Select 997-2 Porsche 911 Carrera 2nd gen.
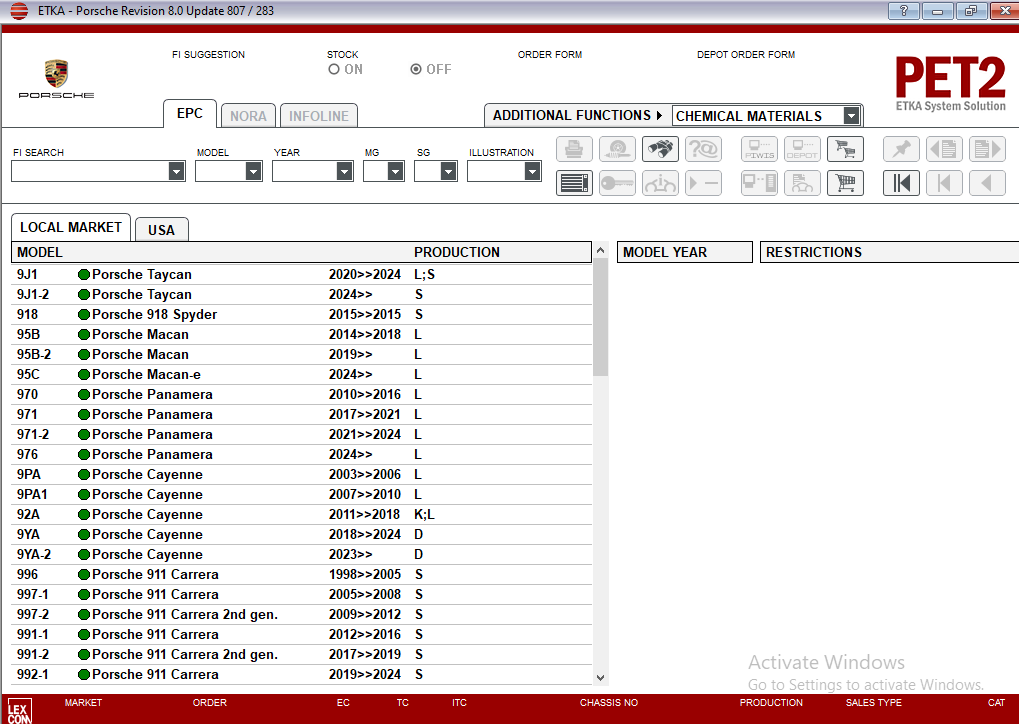This screenshot has height=724, width=1019. tap(302, 615)
